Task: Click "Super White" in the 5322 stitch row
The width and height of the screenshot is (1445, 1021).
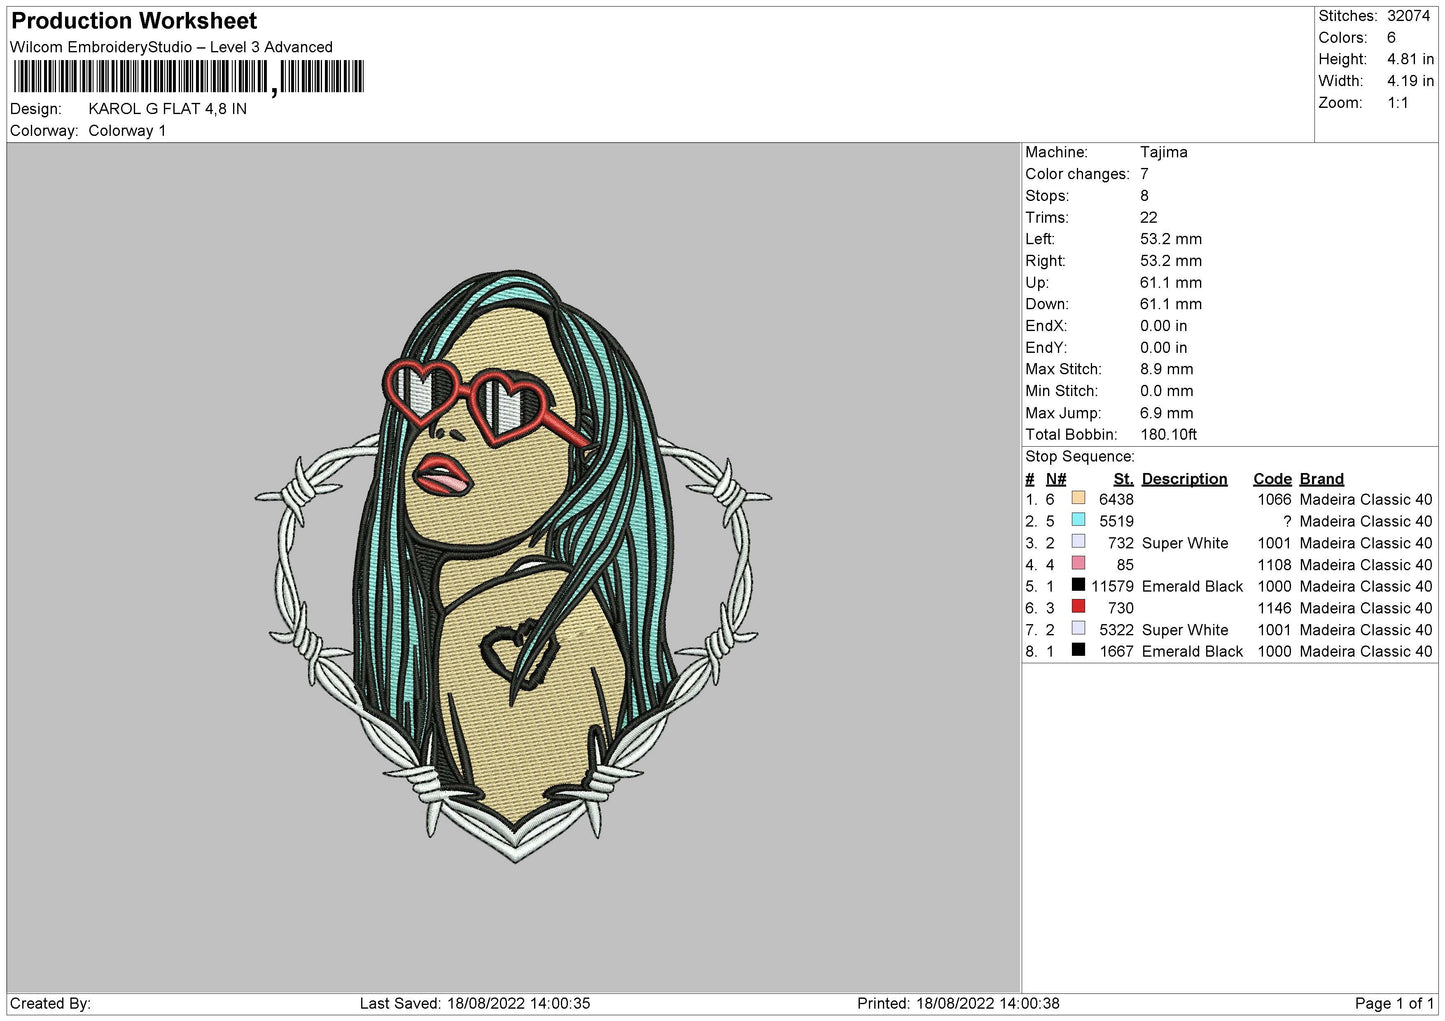Action: point(1185,630)
